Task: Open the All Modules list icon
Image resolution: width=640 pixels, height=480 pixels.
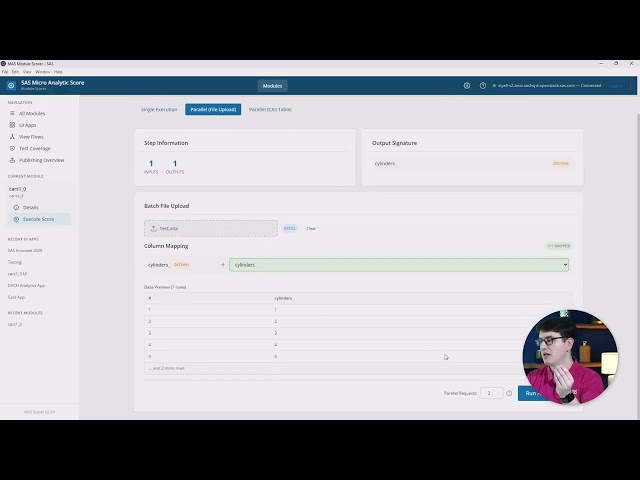Action: pyautogui.click(x=12, y=113)
